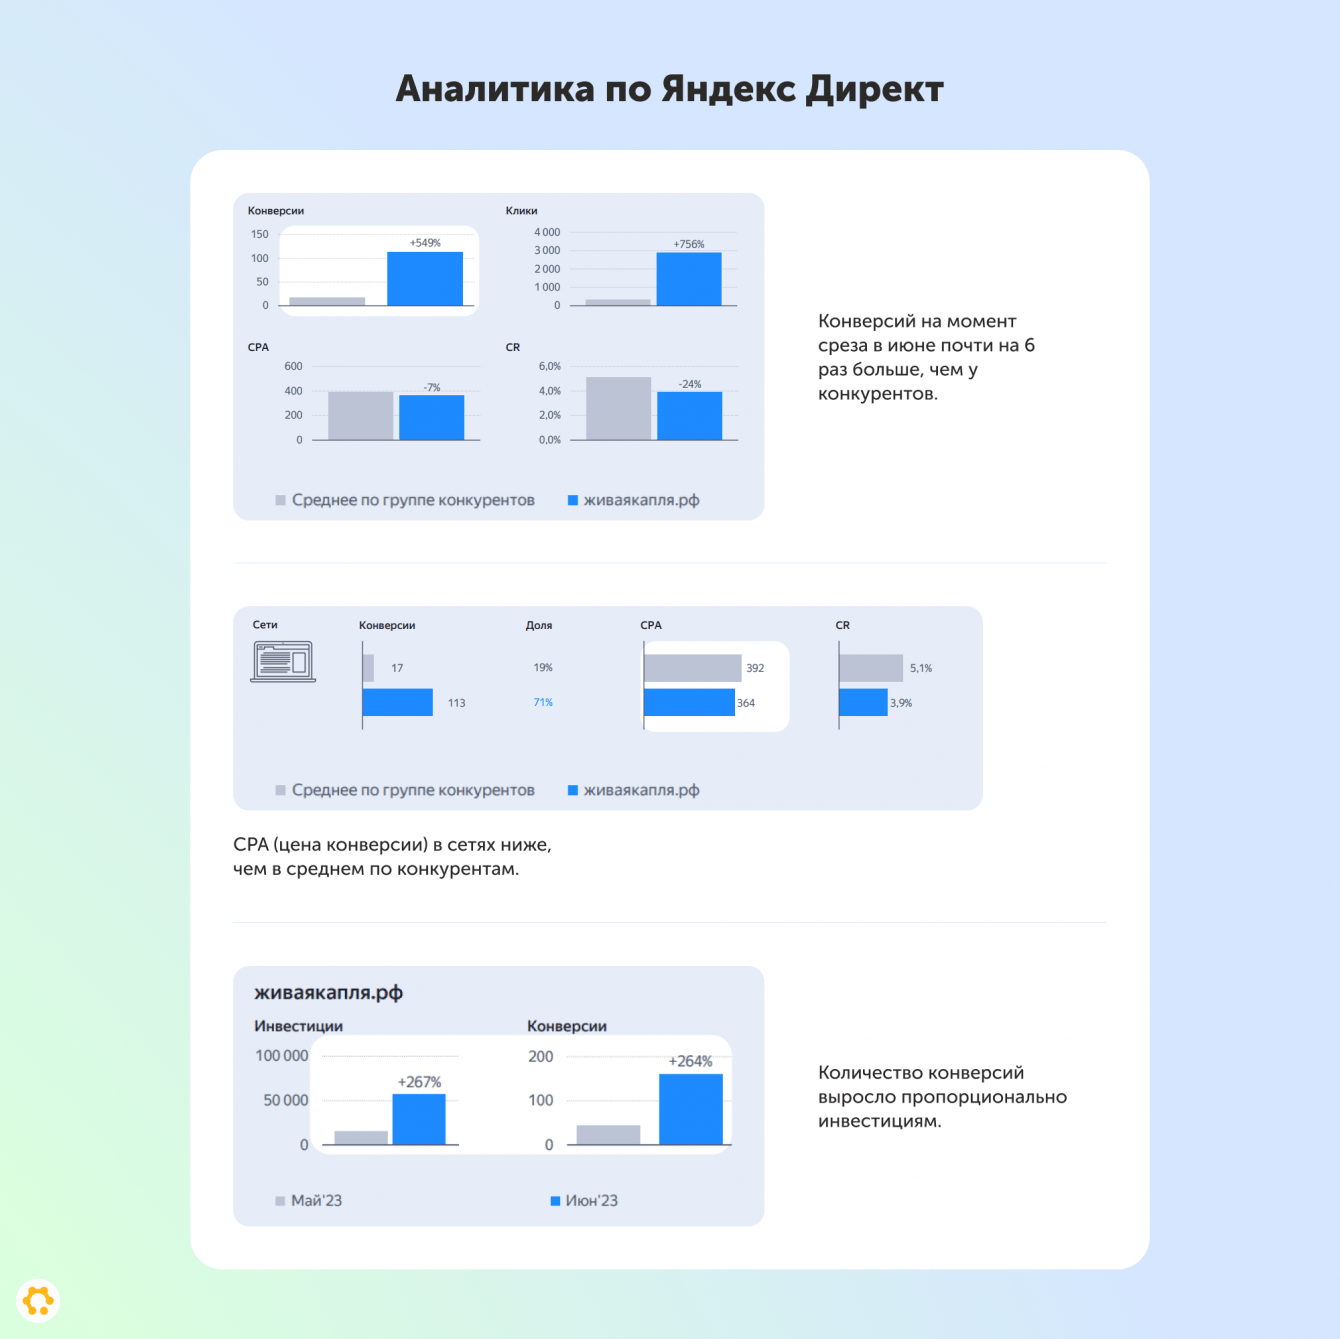Click the 600 axis value on the CPA chart
Image resolution: width=1340 pixels, height=1339 pixels.
[293, 366]
